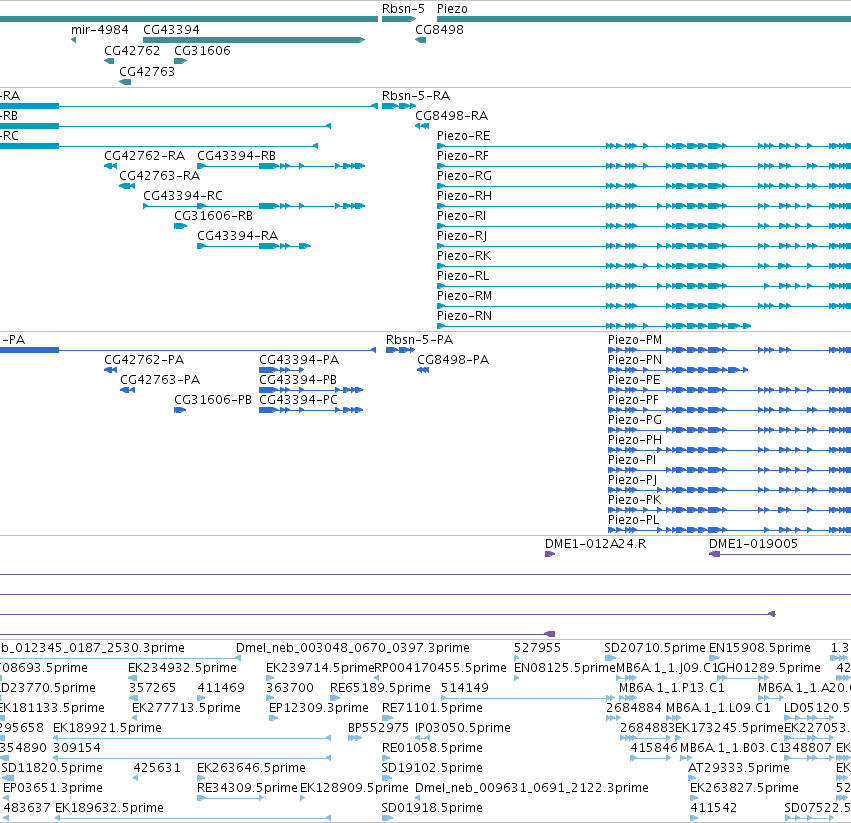Click the CG43394-RB transcript label
Viewport: 851px width, 823px height.
(x=236, y=156)
